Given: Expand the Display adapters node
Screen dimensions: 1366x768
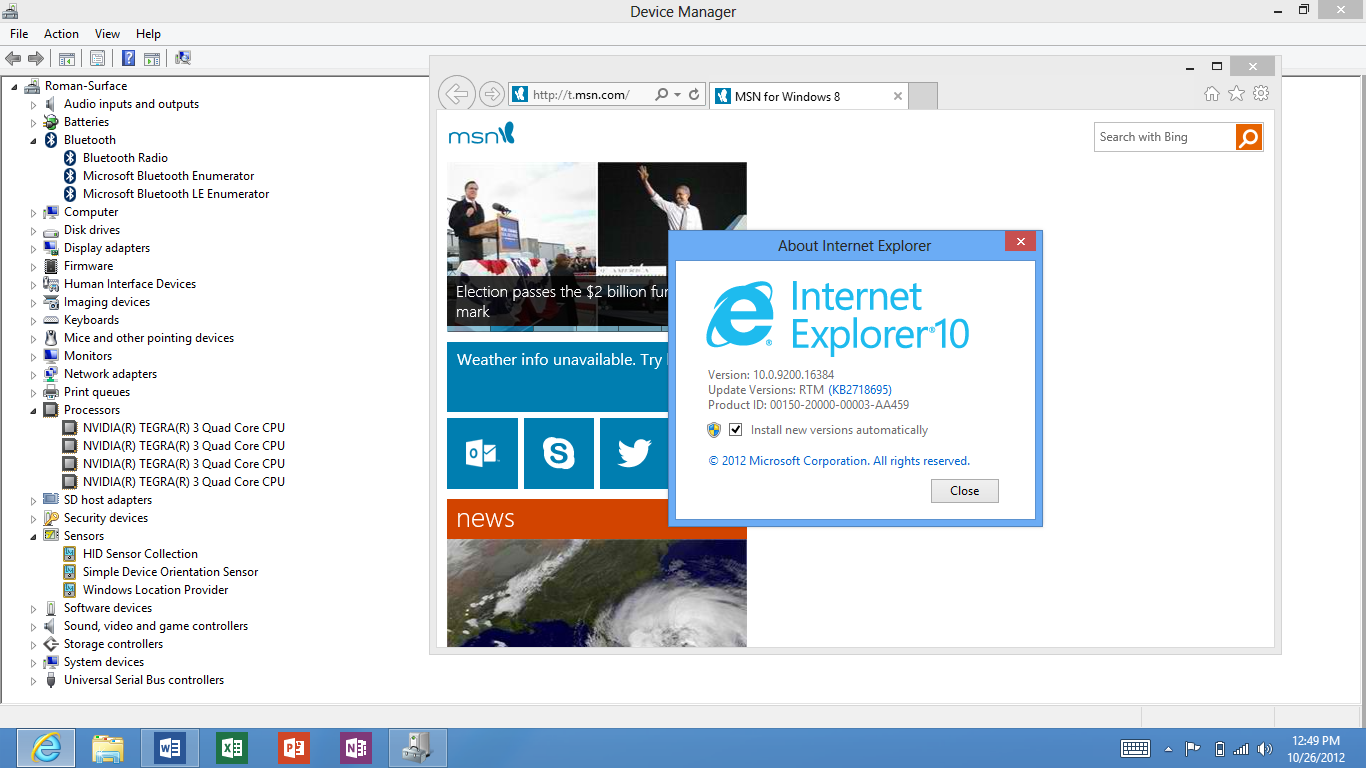Looking at the screenshot, I should click(x=33, y=248).
